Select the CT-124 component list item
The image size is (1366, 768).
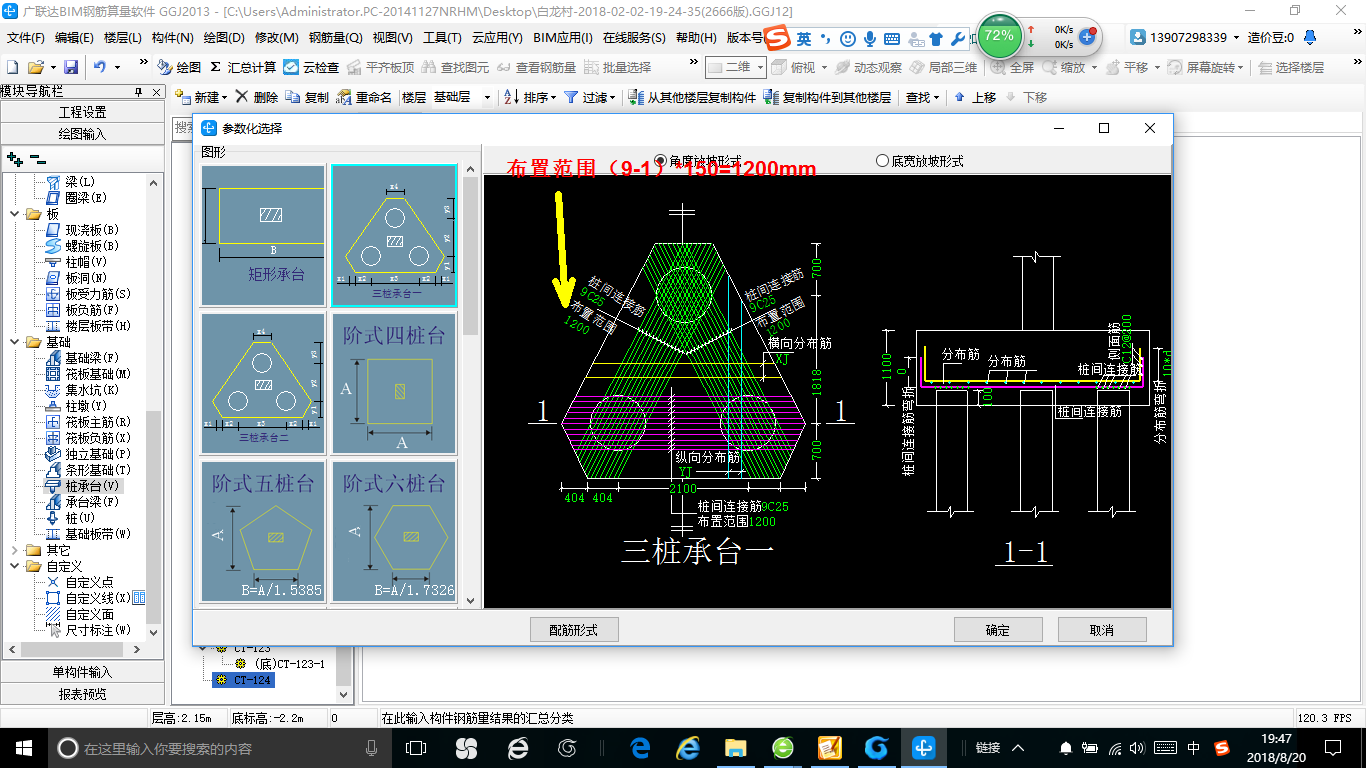(243, 680)
